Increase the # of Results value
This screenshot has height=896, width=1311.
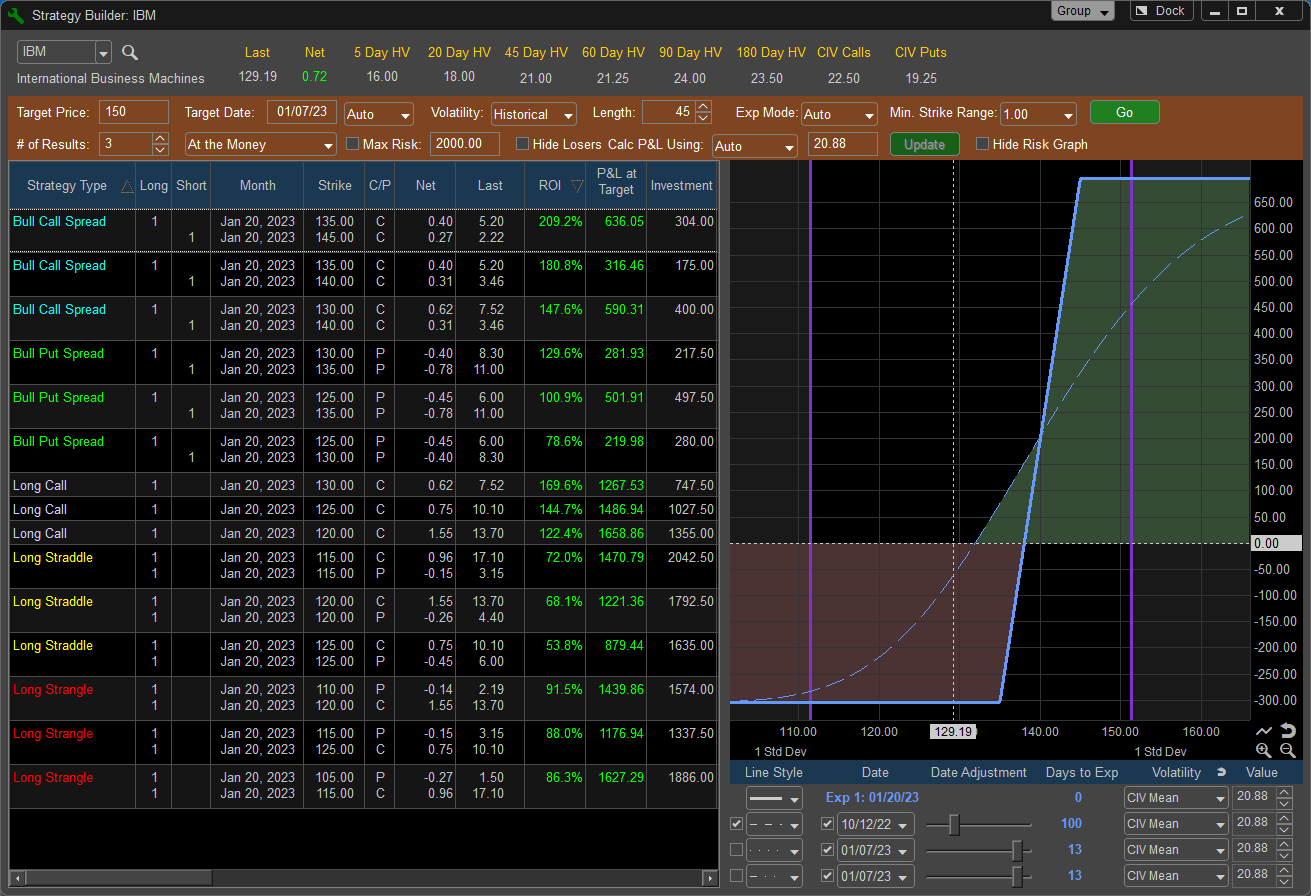tap(160, 139)
